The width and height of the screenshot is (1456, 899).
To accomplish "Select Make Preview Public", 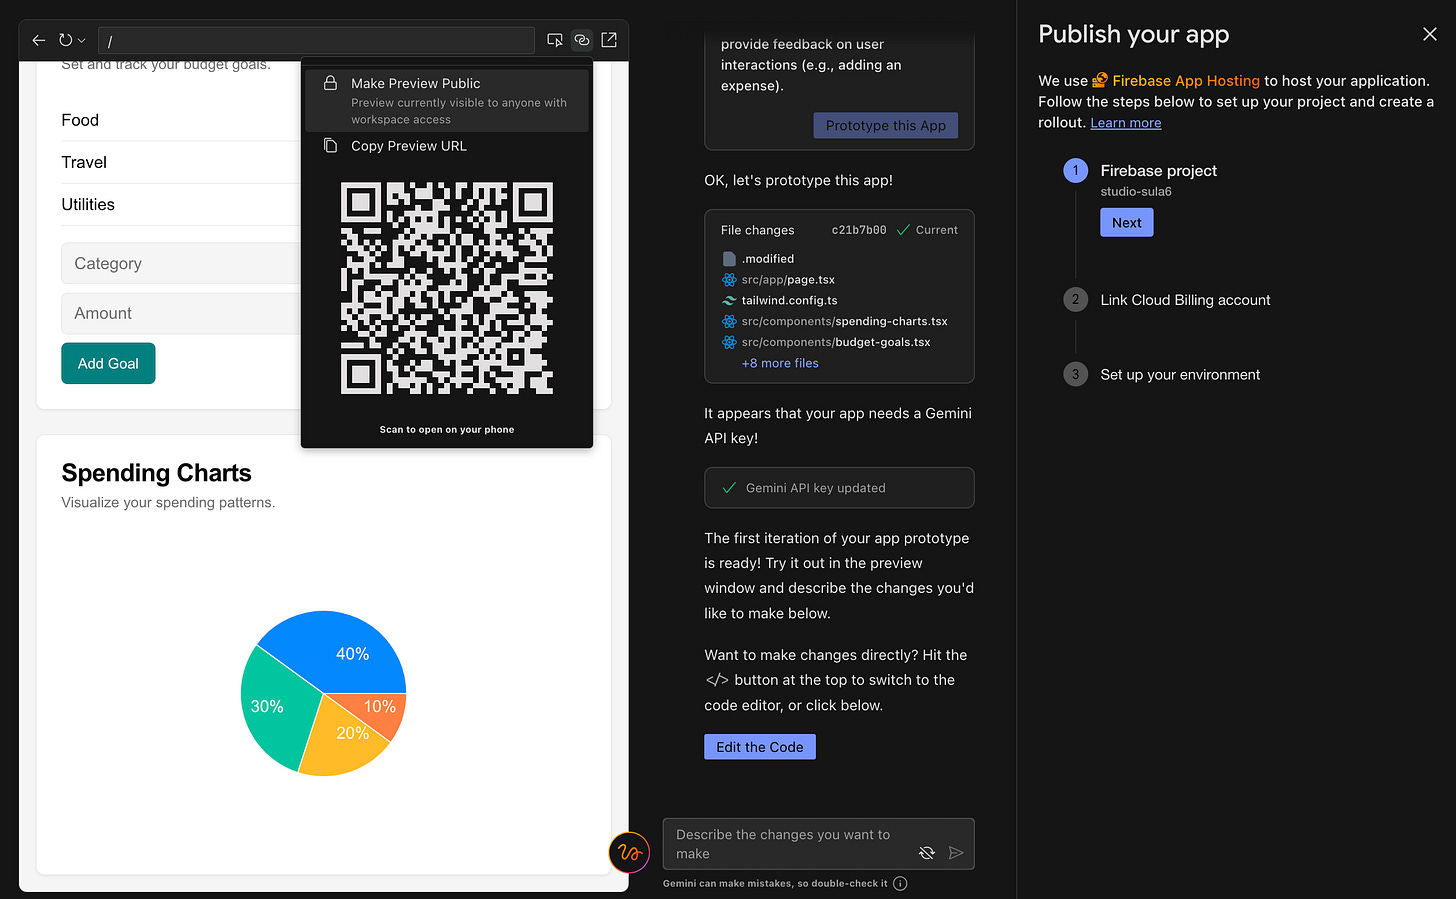I will click(x=447, y=100).
